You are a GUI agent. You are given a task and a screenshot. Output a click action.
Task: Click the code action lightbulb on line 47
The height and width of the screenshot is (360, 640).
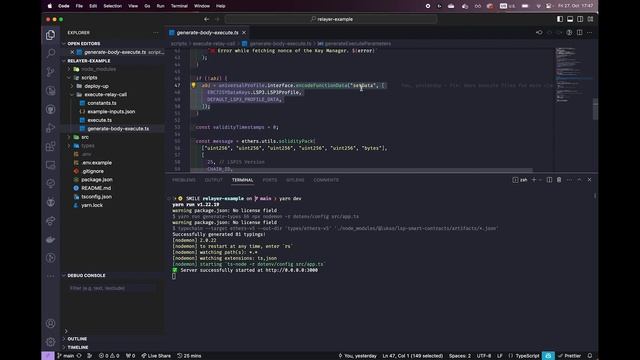193,86
